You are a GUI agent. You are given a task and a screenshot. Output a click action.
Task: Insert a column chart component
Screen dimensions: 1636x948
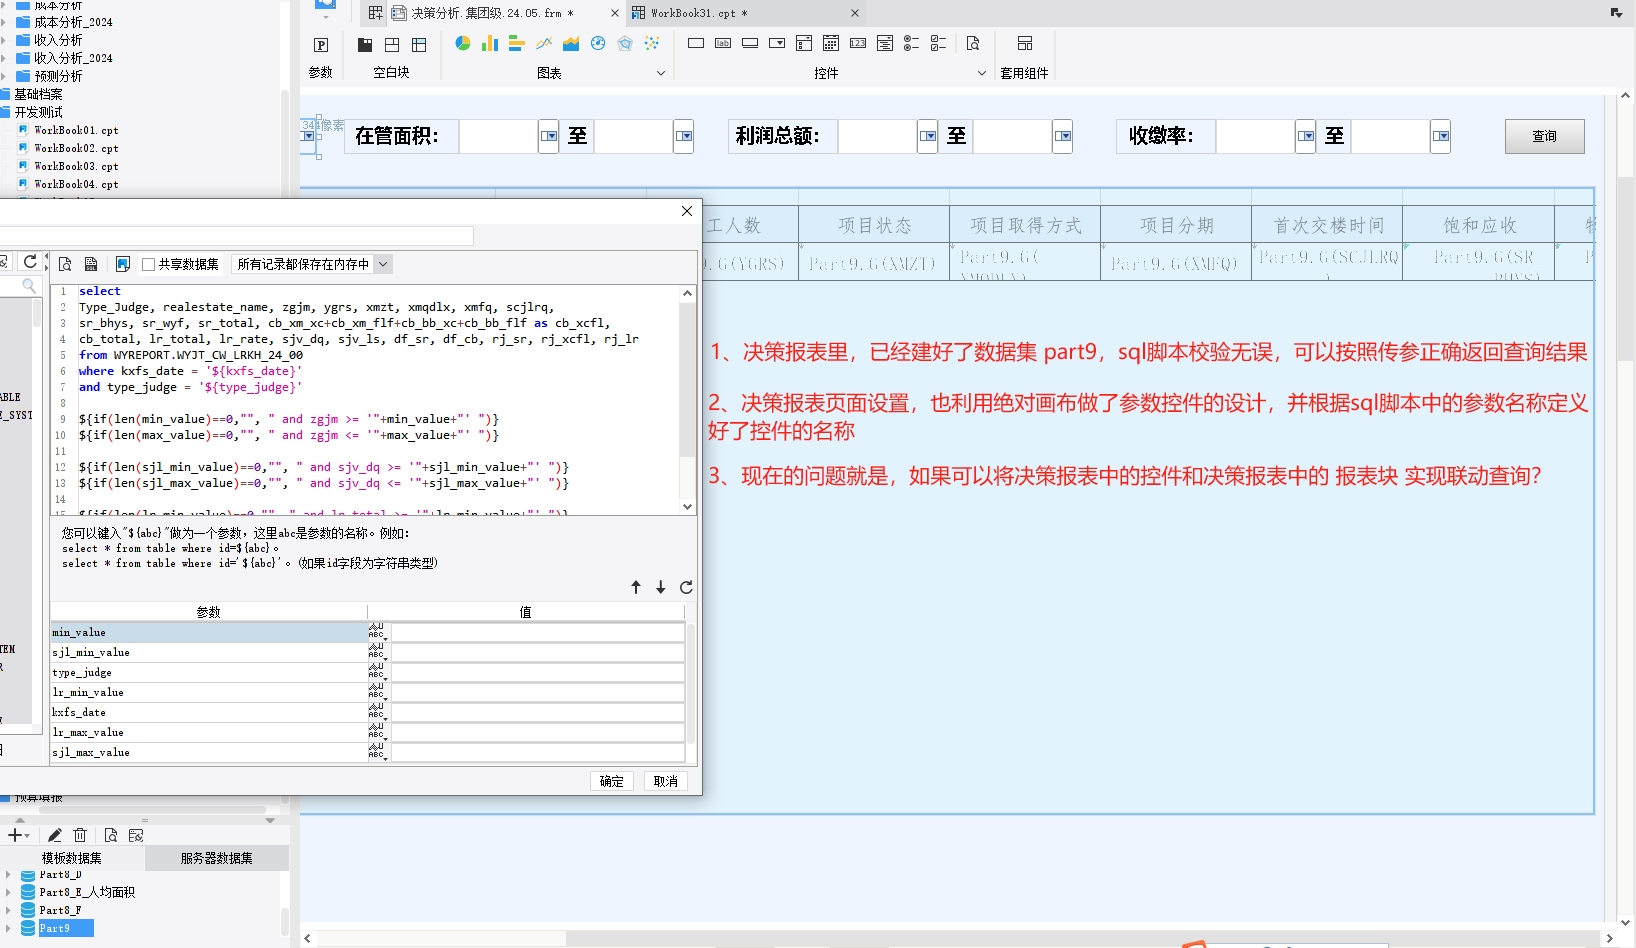(x=490, y=43)
